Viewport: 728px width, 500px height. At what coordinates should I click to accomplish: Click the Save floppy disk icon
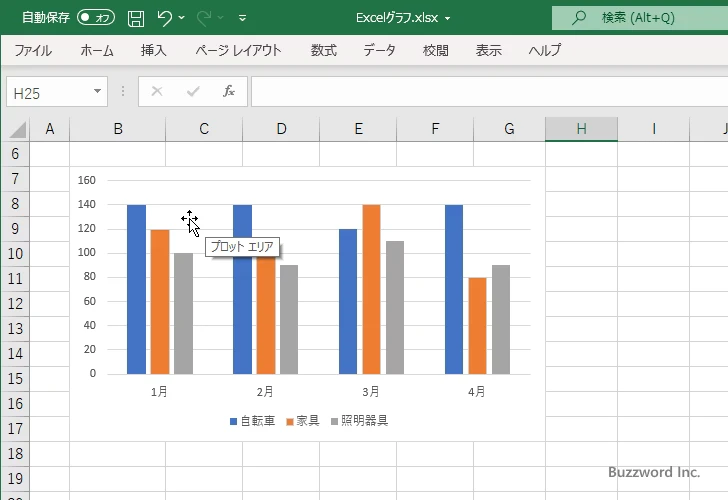[x=136, y=18]
